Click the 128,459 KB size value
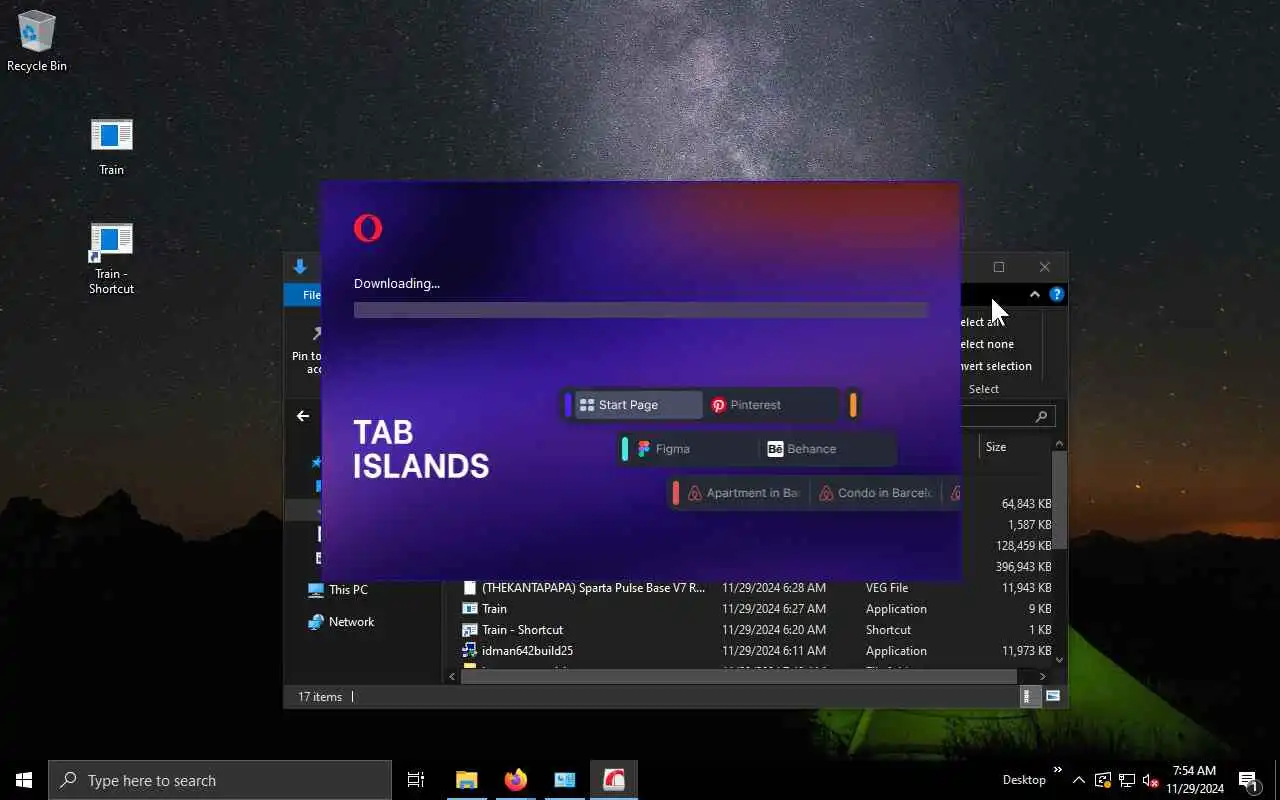Image resolution: width=1280 pixels, height=800 pixels. tap(1024, 546)
